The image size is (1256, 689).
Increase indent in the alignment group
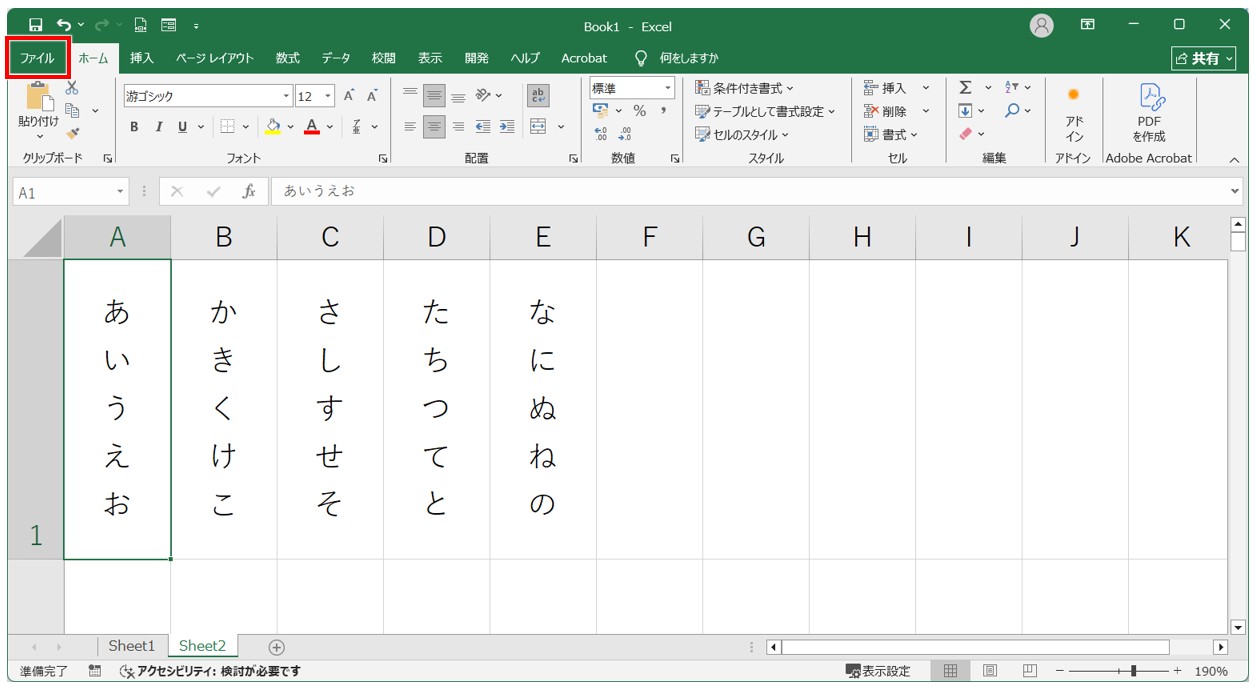tap(507, 127)
